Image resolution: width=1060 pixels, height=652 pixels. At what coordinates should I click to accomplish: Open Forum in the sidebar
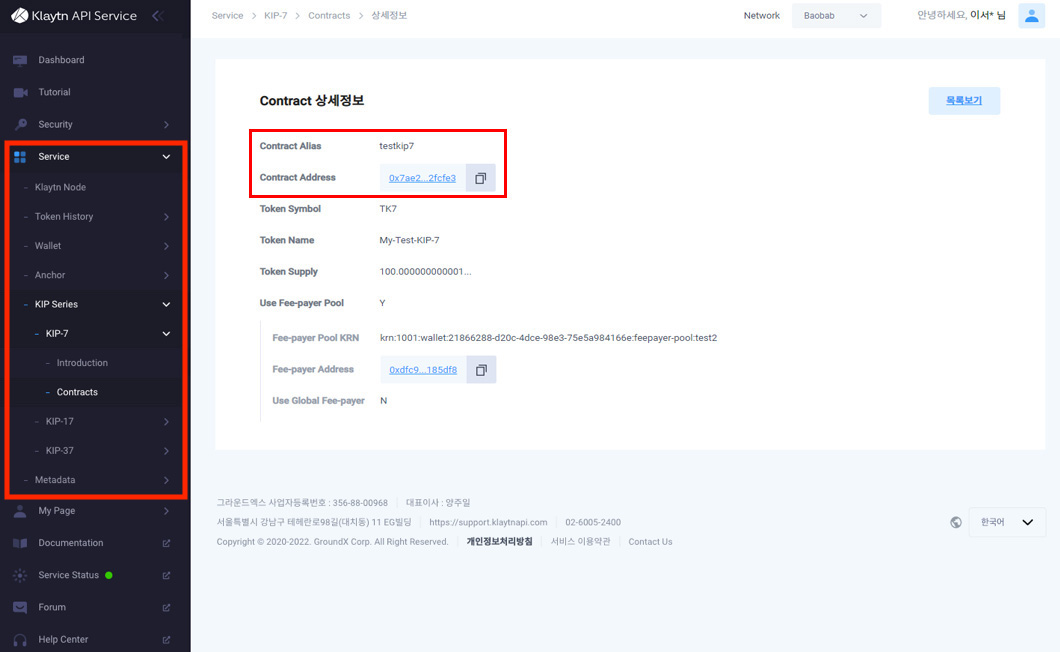coord(52,607)
